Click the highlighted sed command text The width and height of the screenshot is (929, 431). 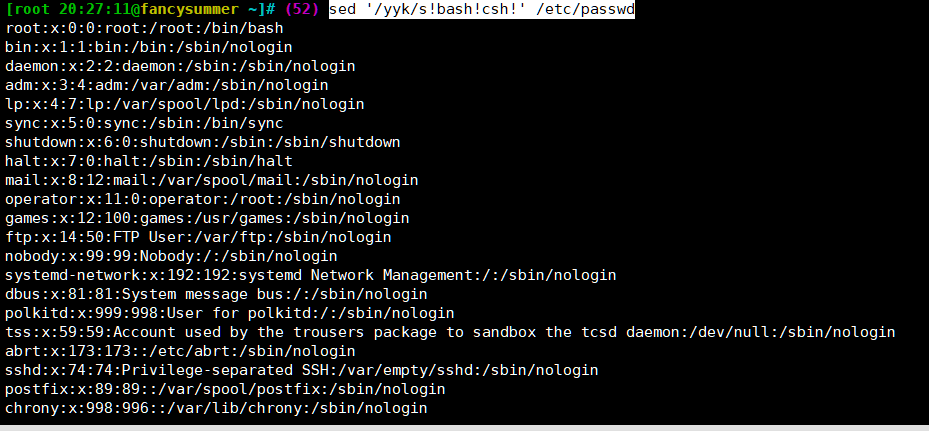[x=480, y=9]
